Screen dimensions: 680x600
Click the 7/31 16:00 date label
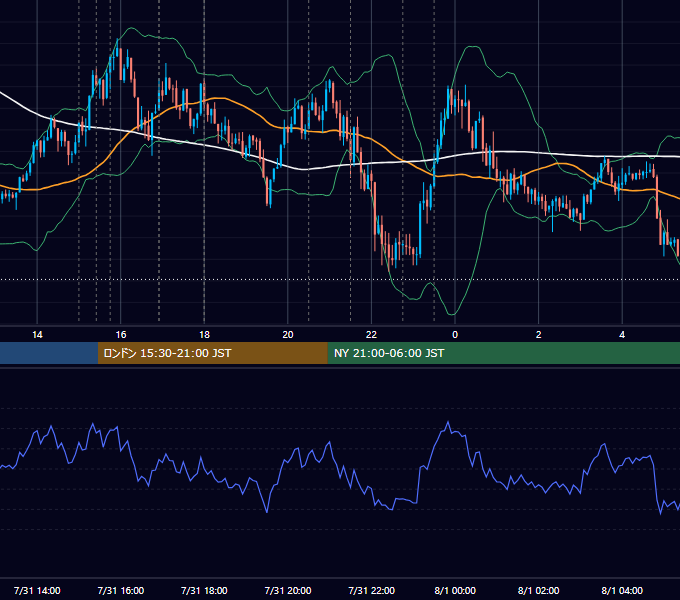121,590
